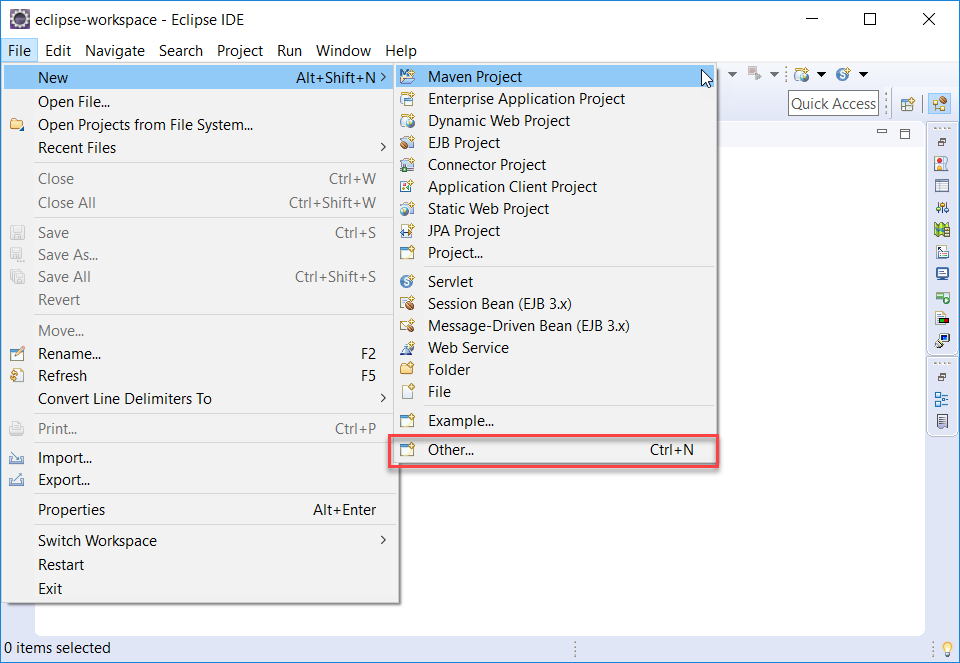Choose Open File... from File menu

pyautogui.click(x=198, y=102)
